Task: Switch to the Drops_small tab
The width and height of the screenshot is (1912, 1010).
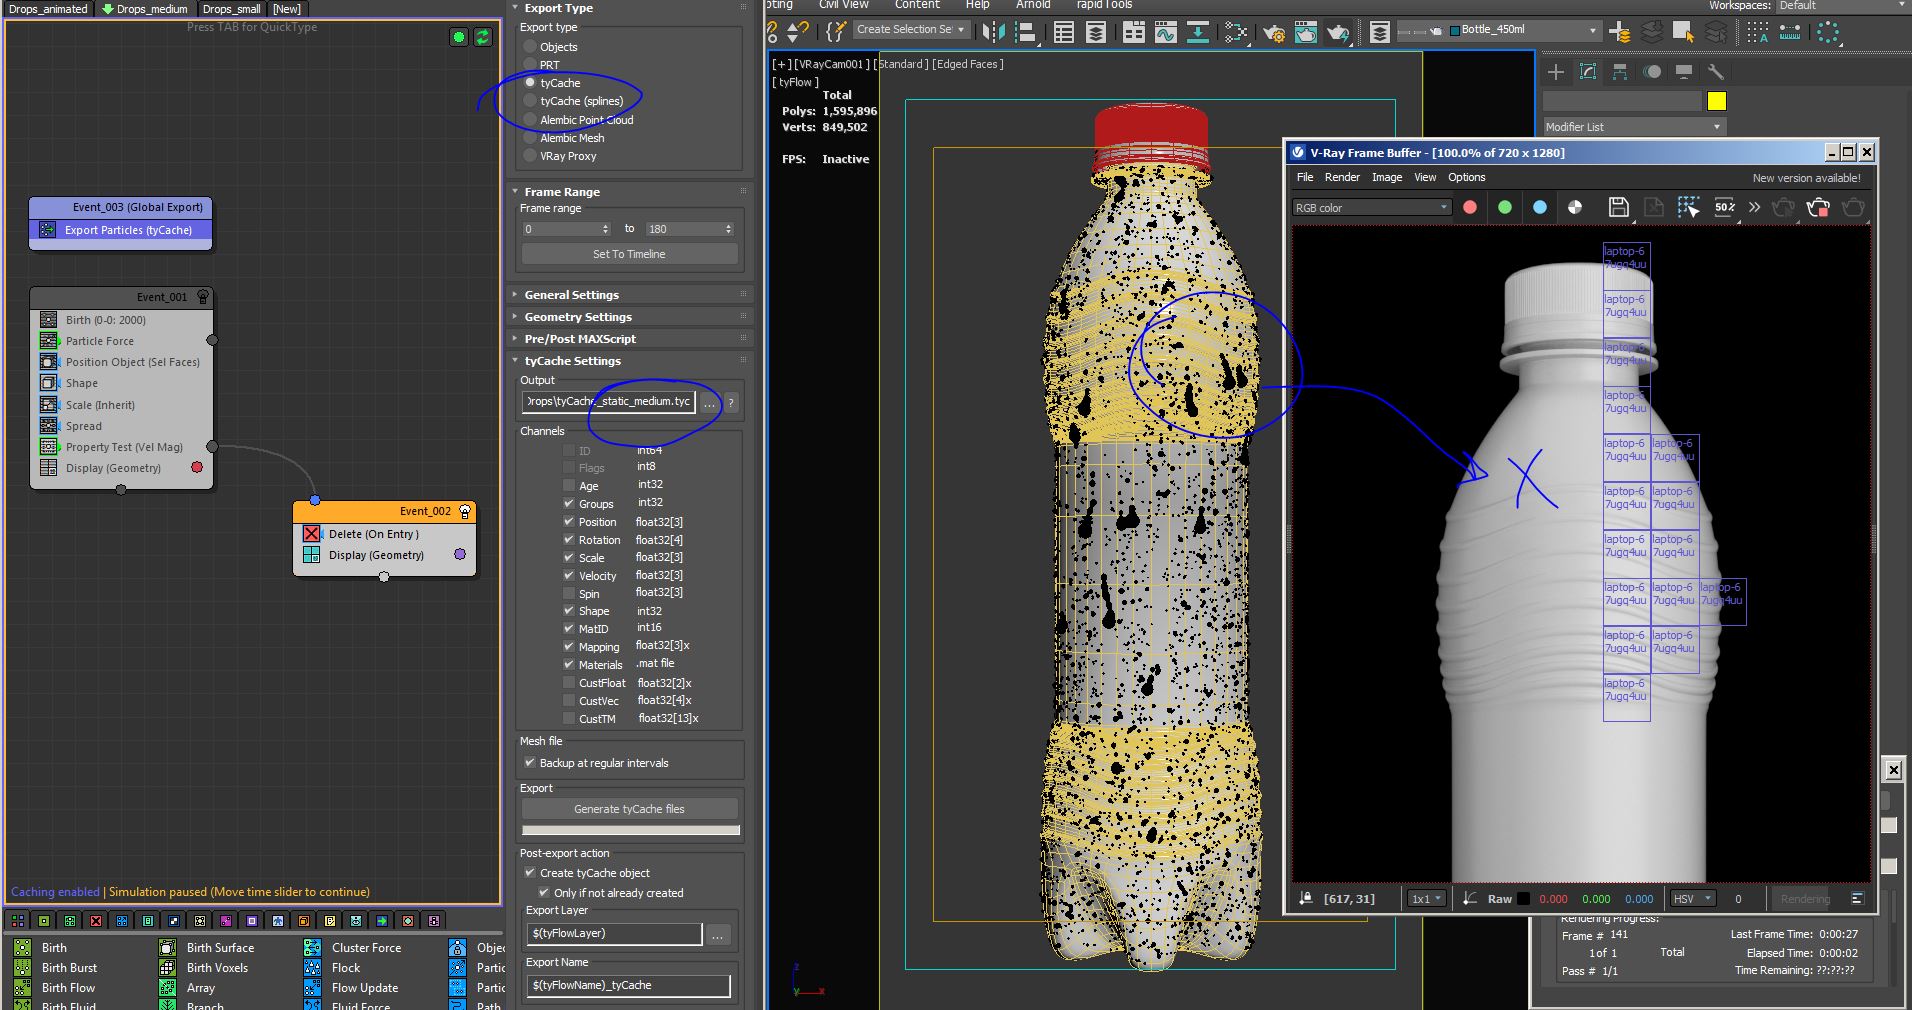Action: pyautogui.click(x=231, y=9)
